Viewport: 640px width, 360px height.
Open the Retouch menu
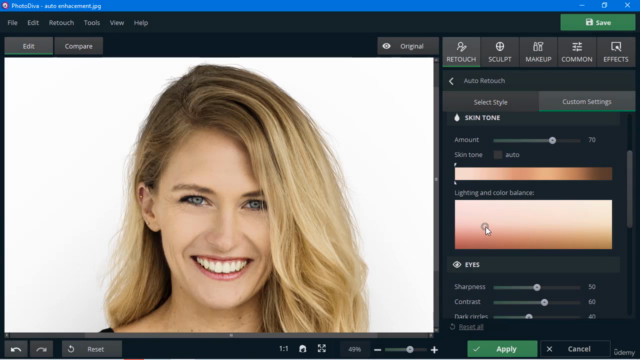click(61, 23)
